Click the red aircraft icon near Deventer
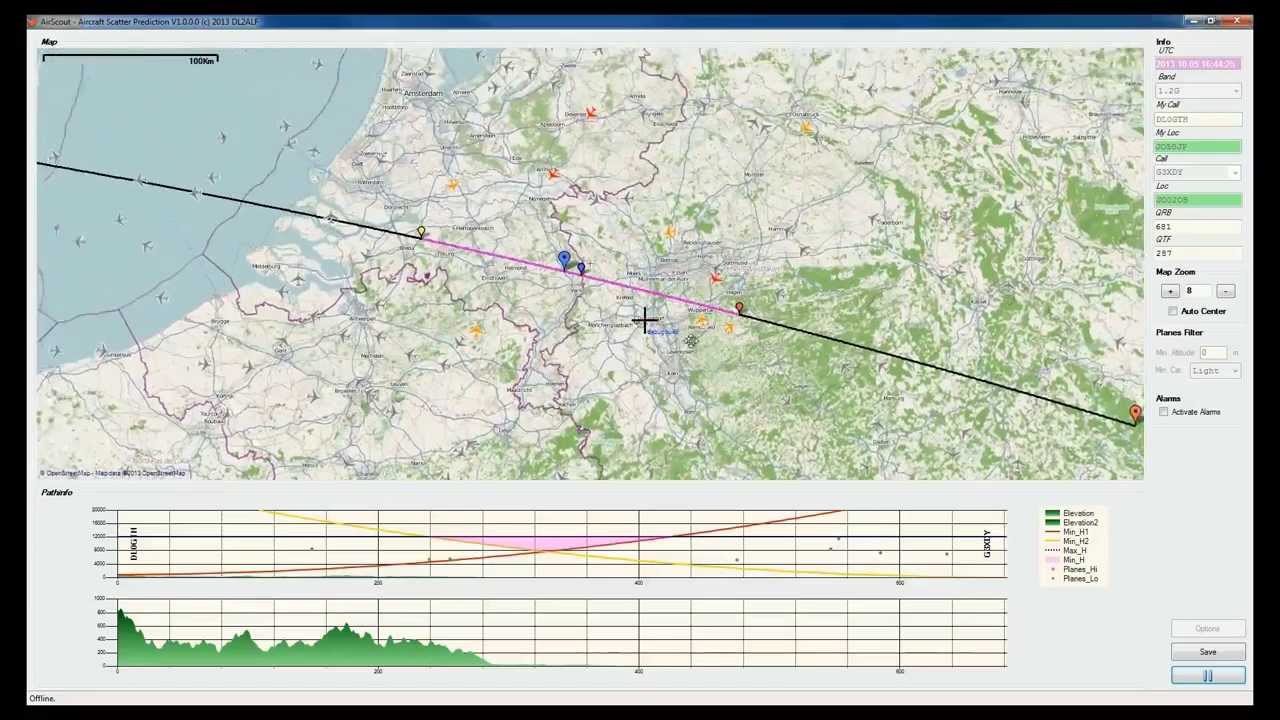1280x720 pixels. [x=591, y=114]
